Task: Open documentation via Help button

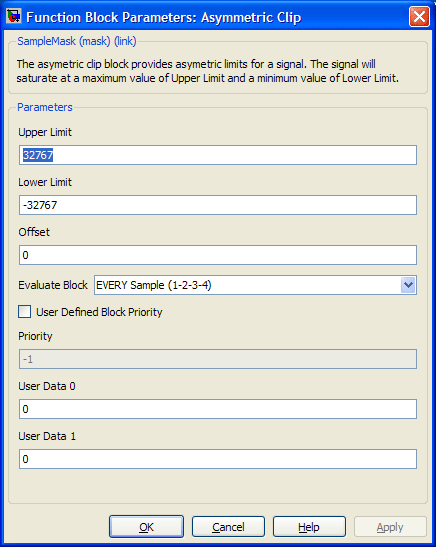Action: [x=309, y=527]
